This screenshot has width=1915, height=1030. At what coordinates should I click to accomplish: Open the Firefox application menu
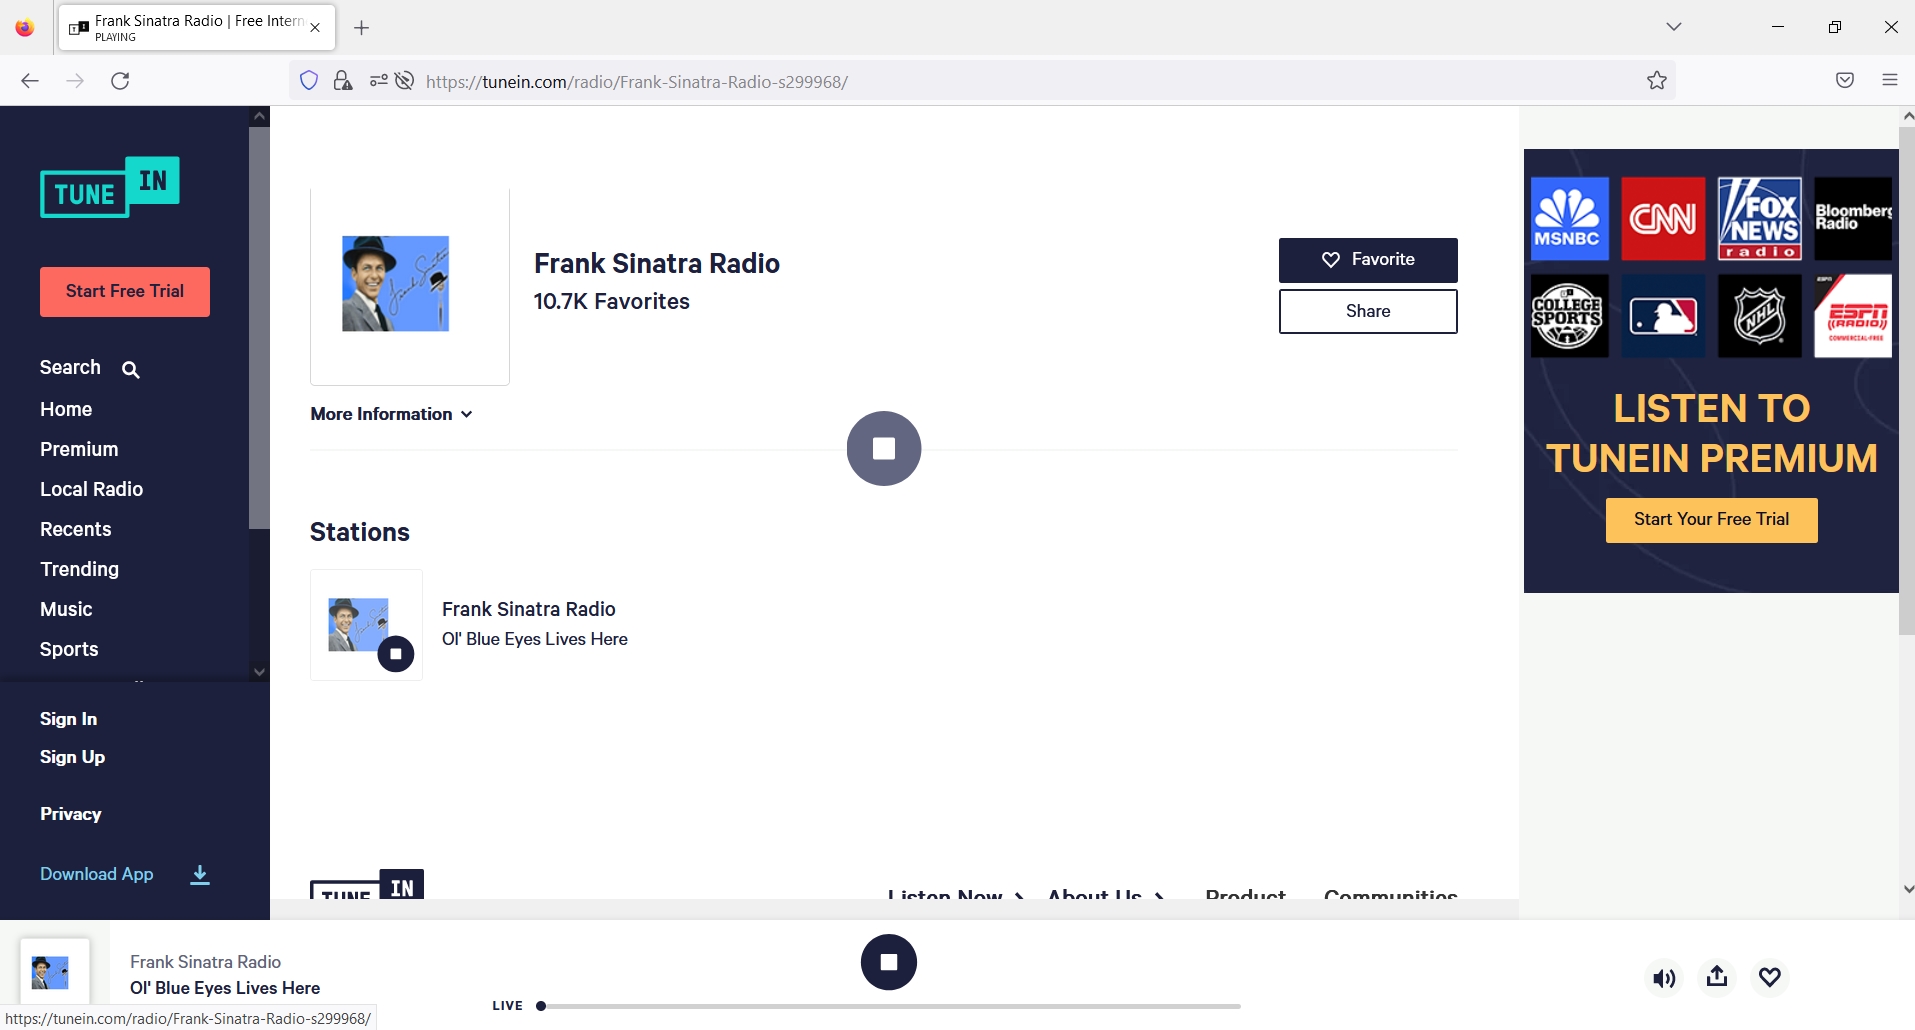point(1890,80)
